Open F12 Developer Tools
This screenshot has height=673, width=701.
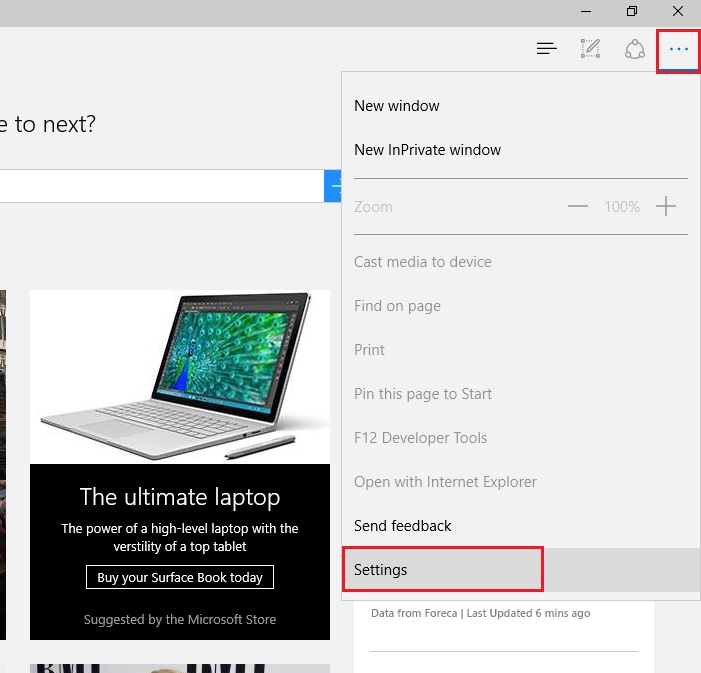pos(521,438)
